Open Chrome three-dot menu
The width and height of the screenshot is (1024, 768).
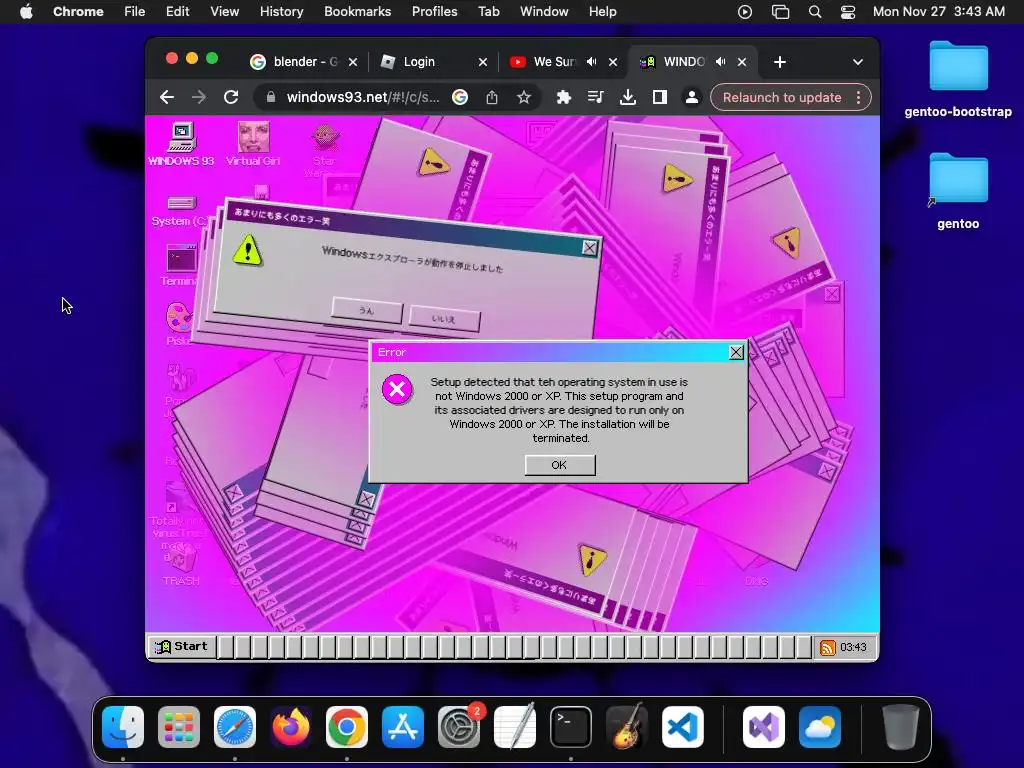(859, 97)
